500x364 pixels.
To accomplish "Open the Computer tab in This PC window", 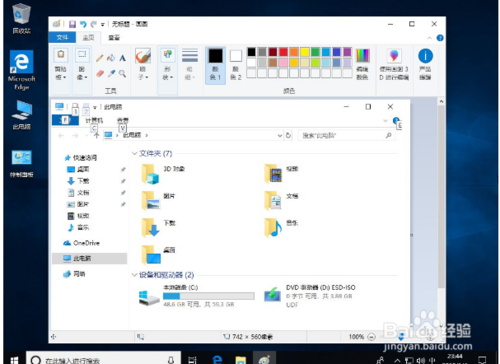I will click(x=94, y=120).
